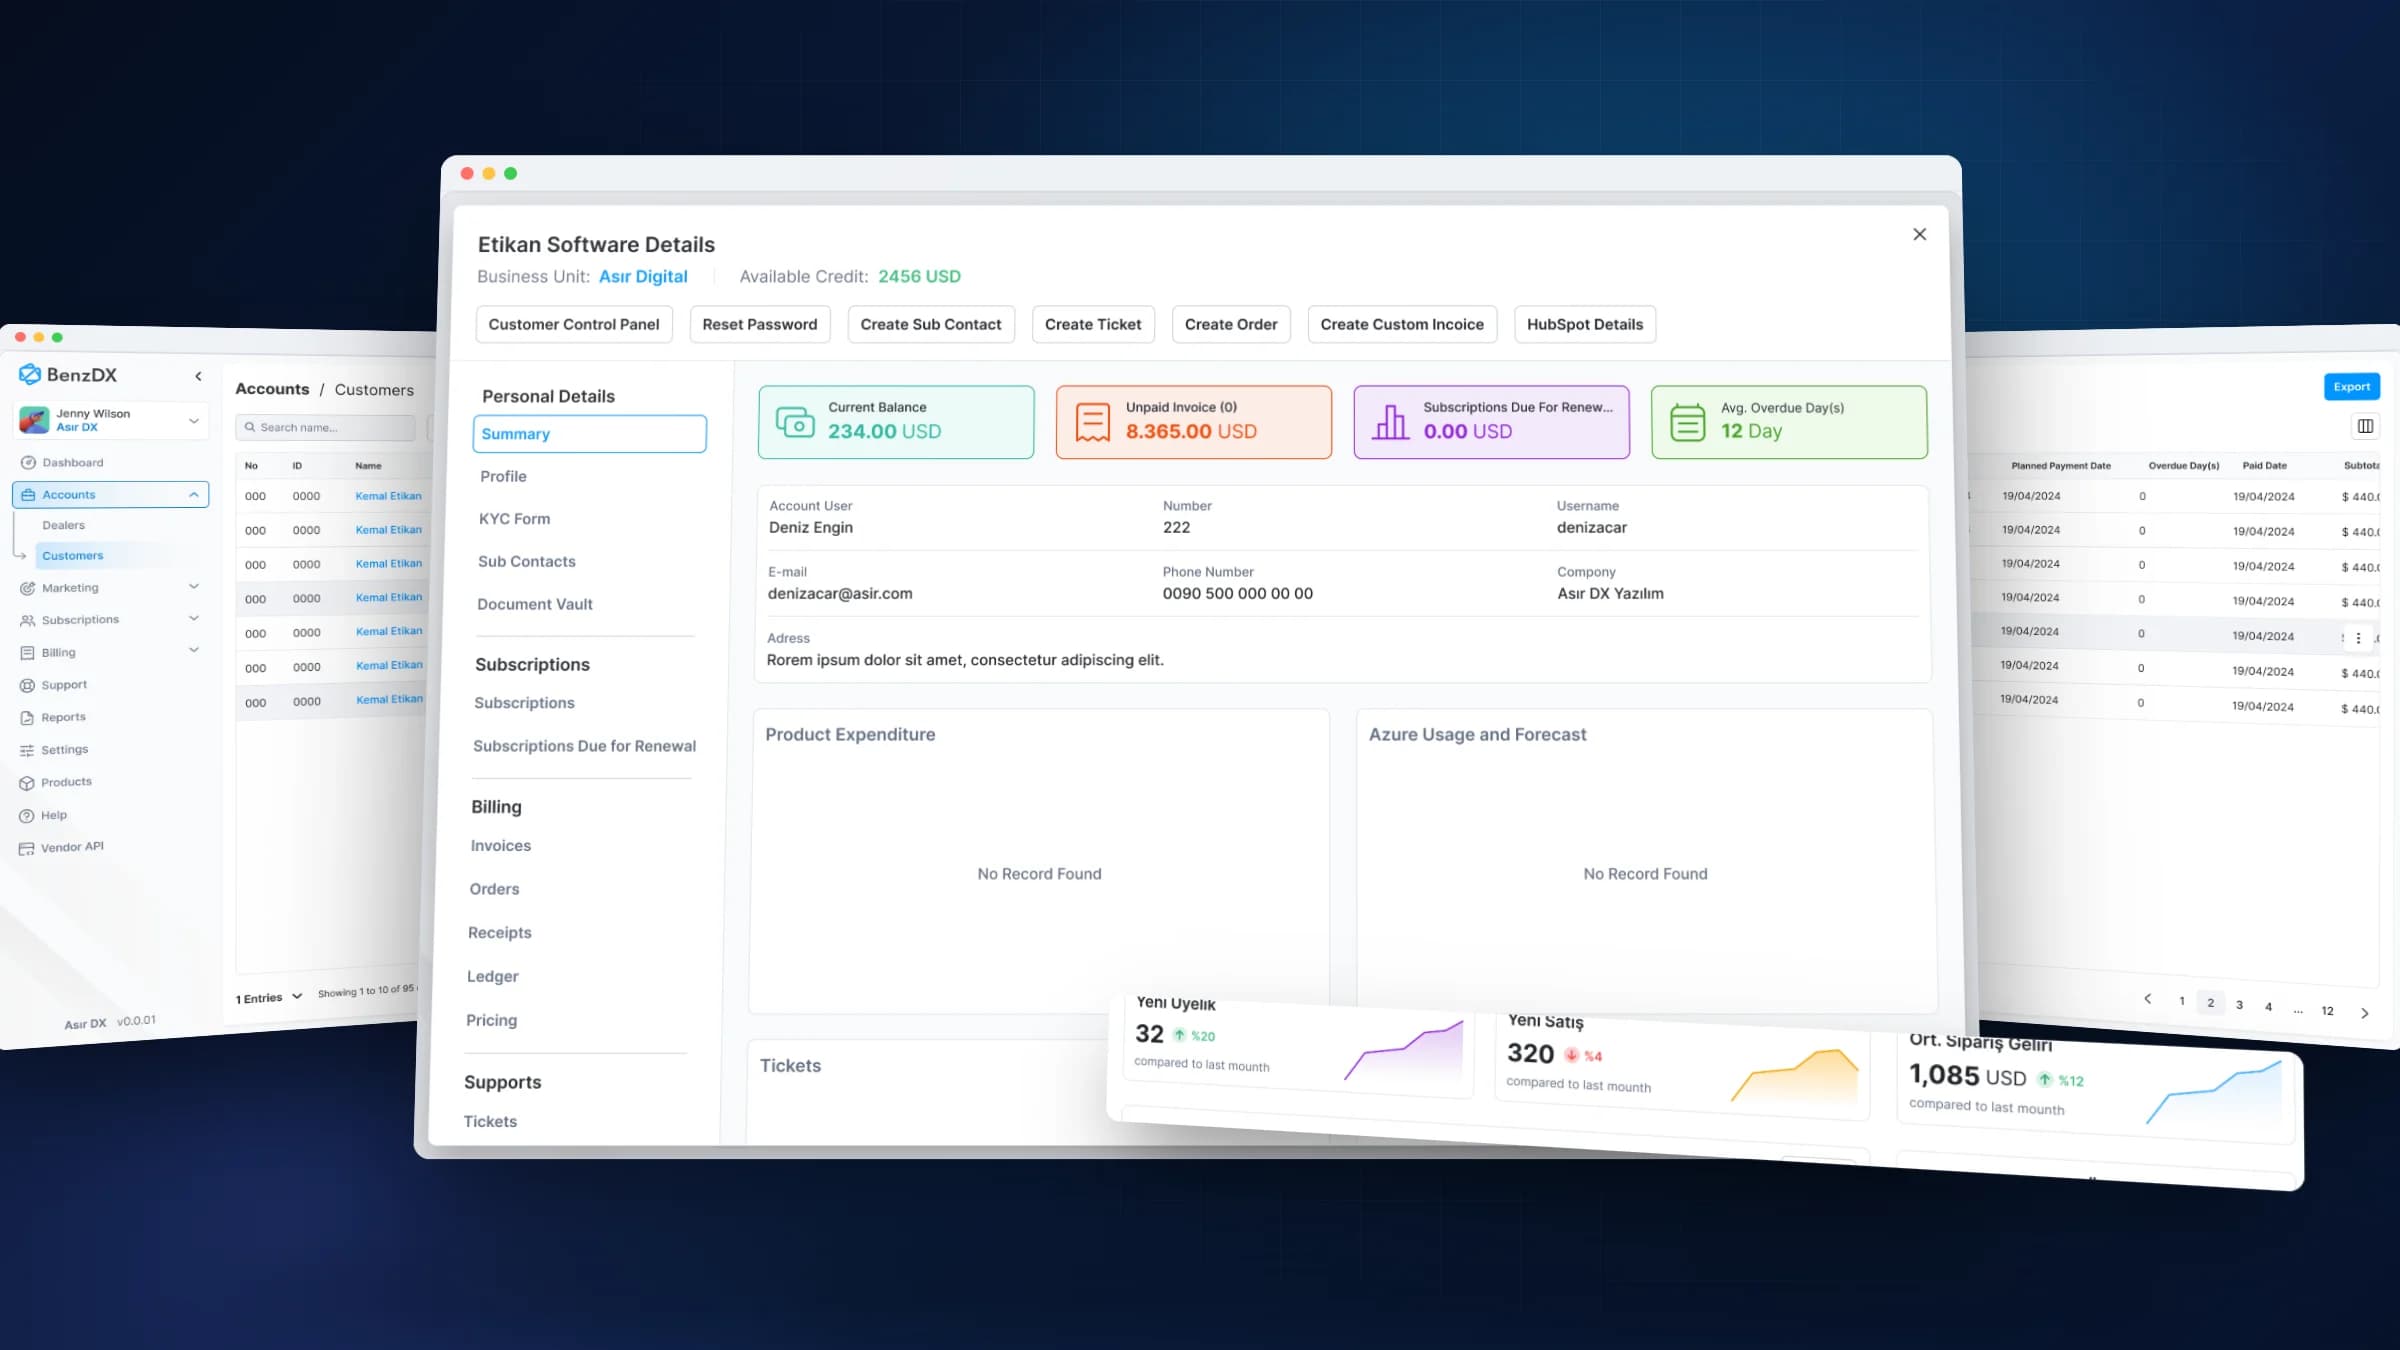Collapse sidebar with the left chevron icon

click(x=198, y=376)
